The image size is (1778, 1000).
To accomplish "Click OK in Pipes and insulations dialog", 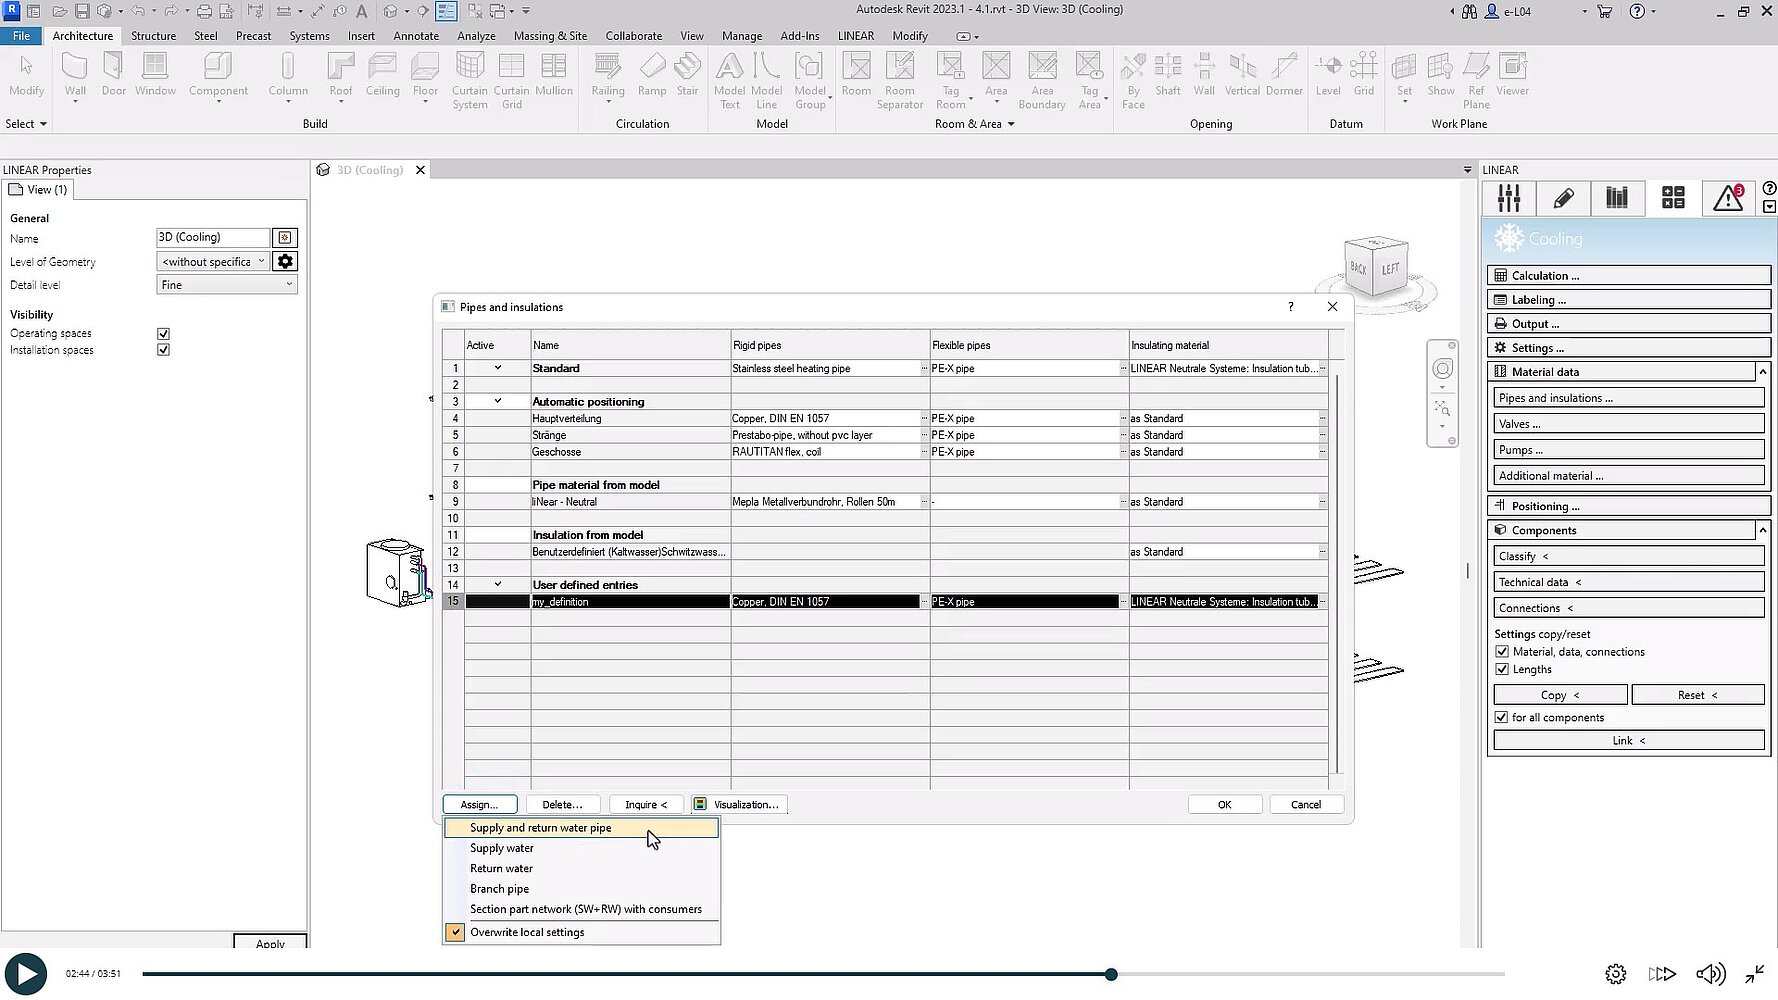I will 1224,804.
